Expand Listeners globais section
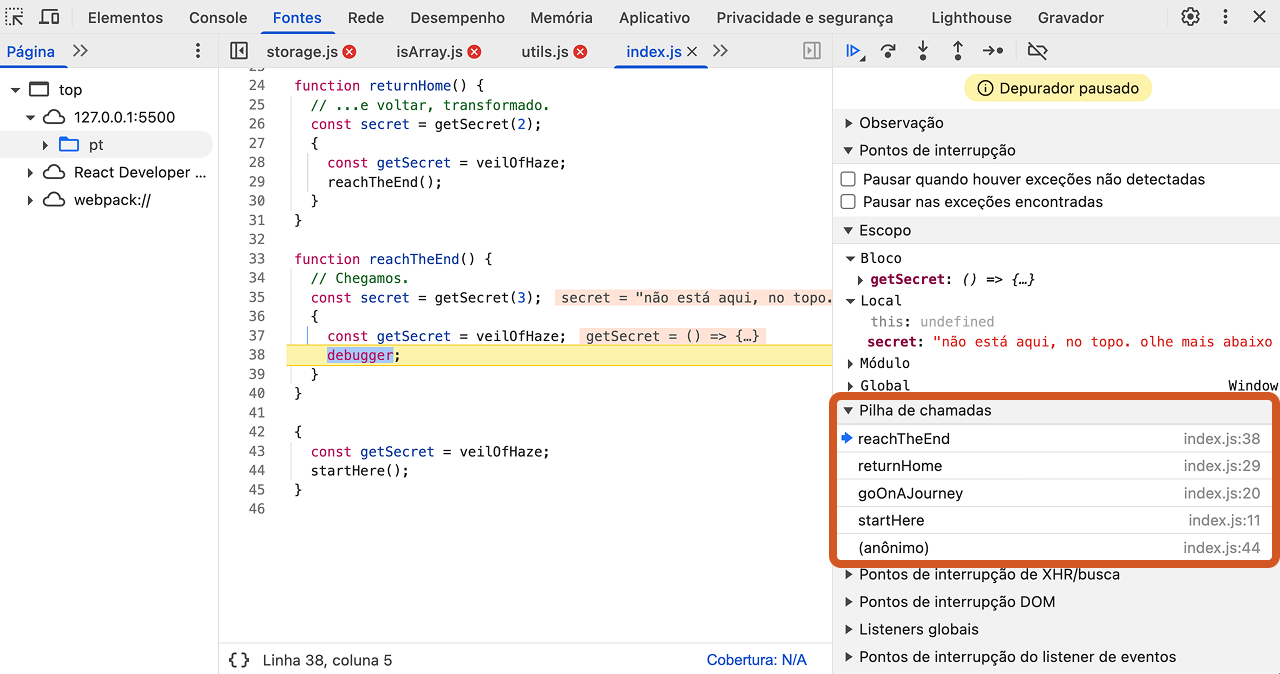Screen dimensions: 1280x674 pos(849,629)
